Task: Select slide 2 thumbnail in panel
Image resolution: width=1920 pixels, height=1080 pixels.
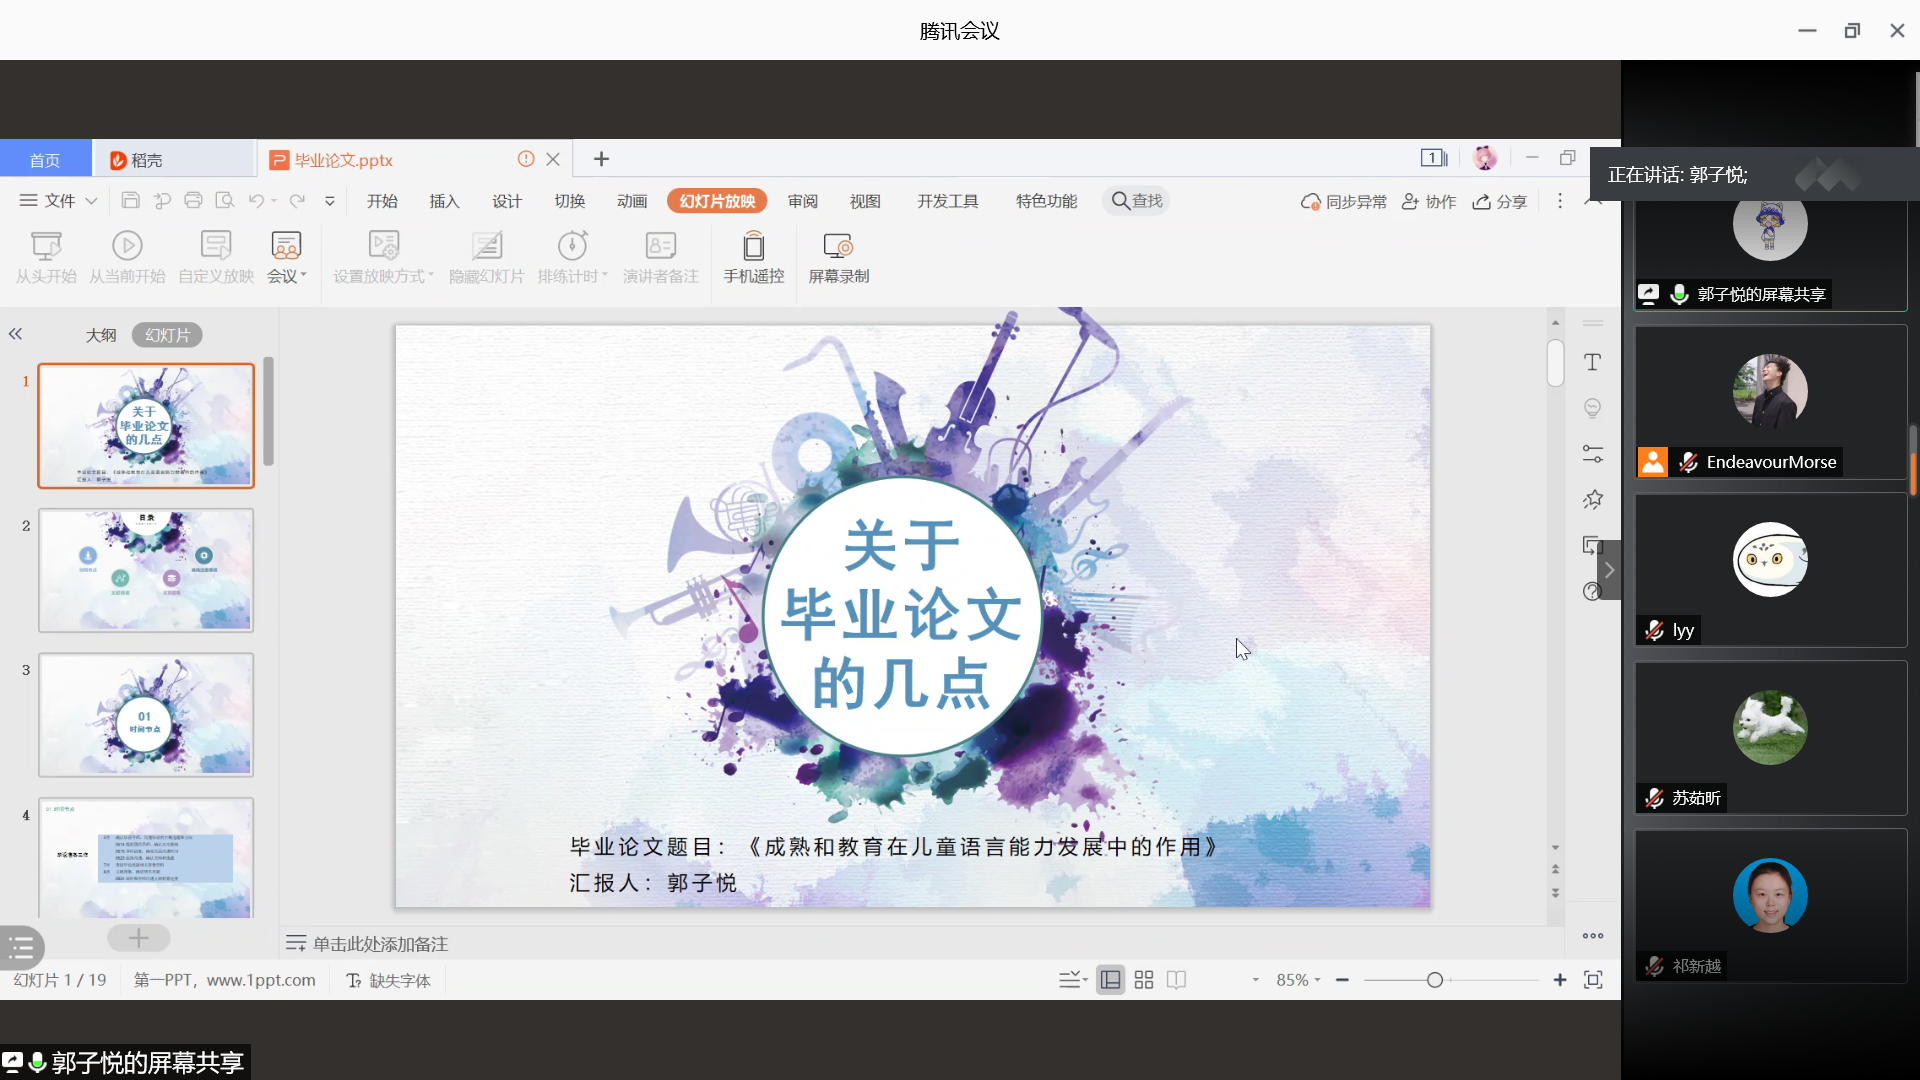Action: tap(146, 570)
